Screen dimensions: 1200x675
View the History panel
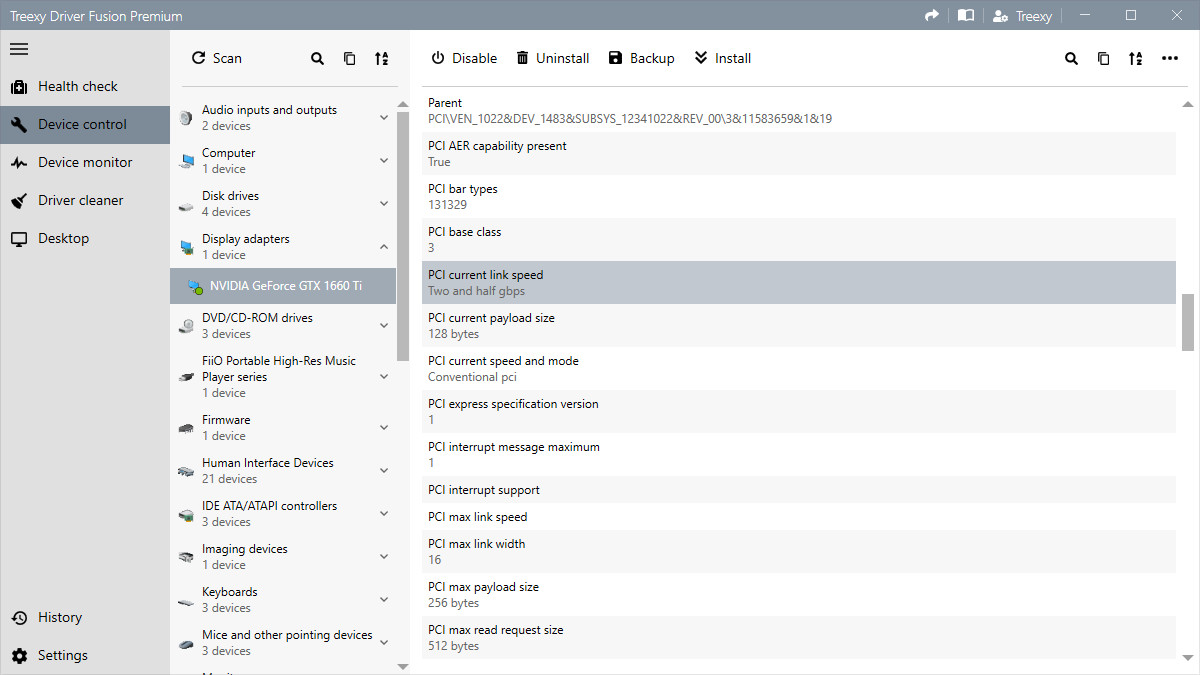pos(59,617)
